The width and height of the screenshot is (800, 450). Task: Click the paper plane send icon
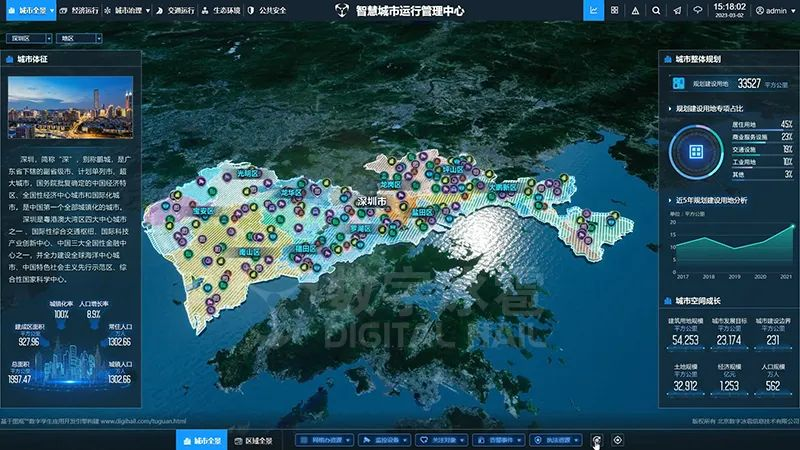click(x=678, y=10)
